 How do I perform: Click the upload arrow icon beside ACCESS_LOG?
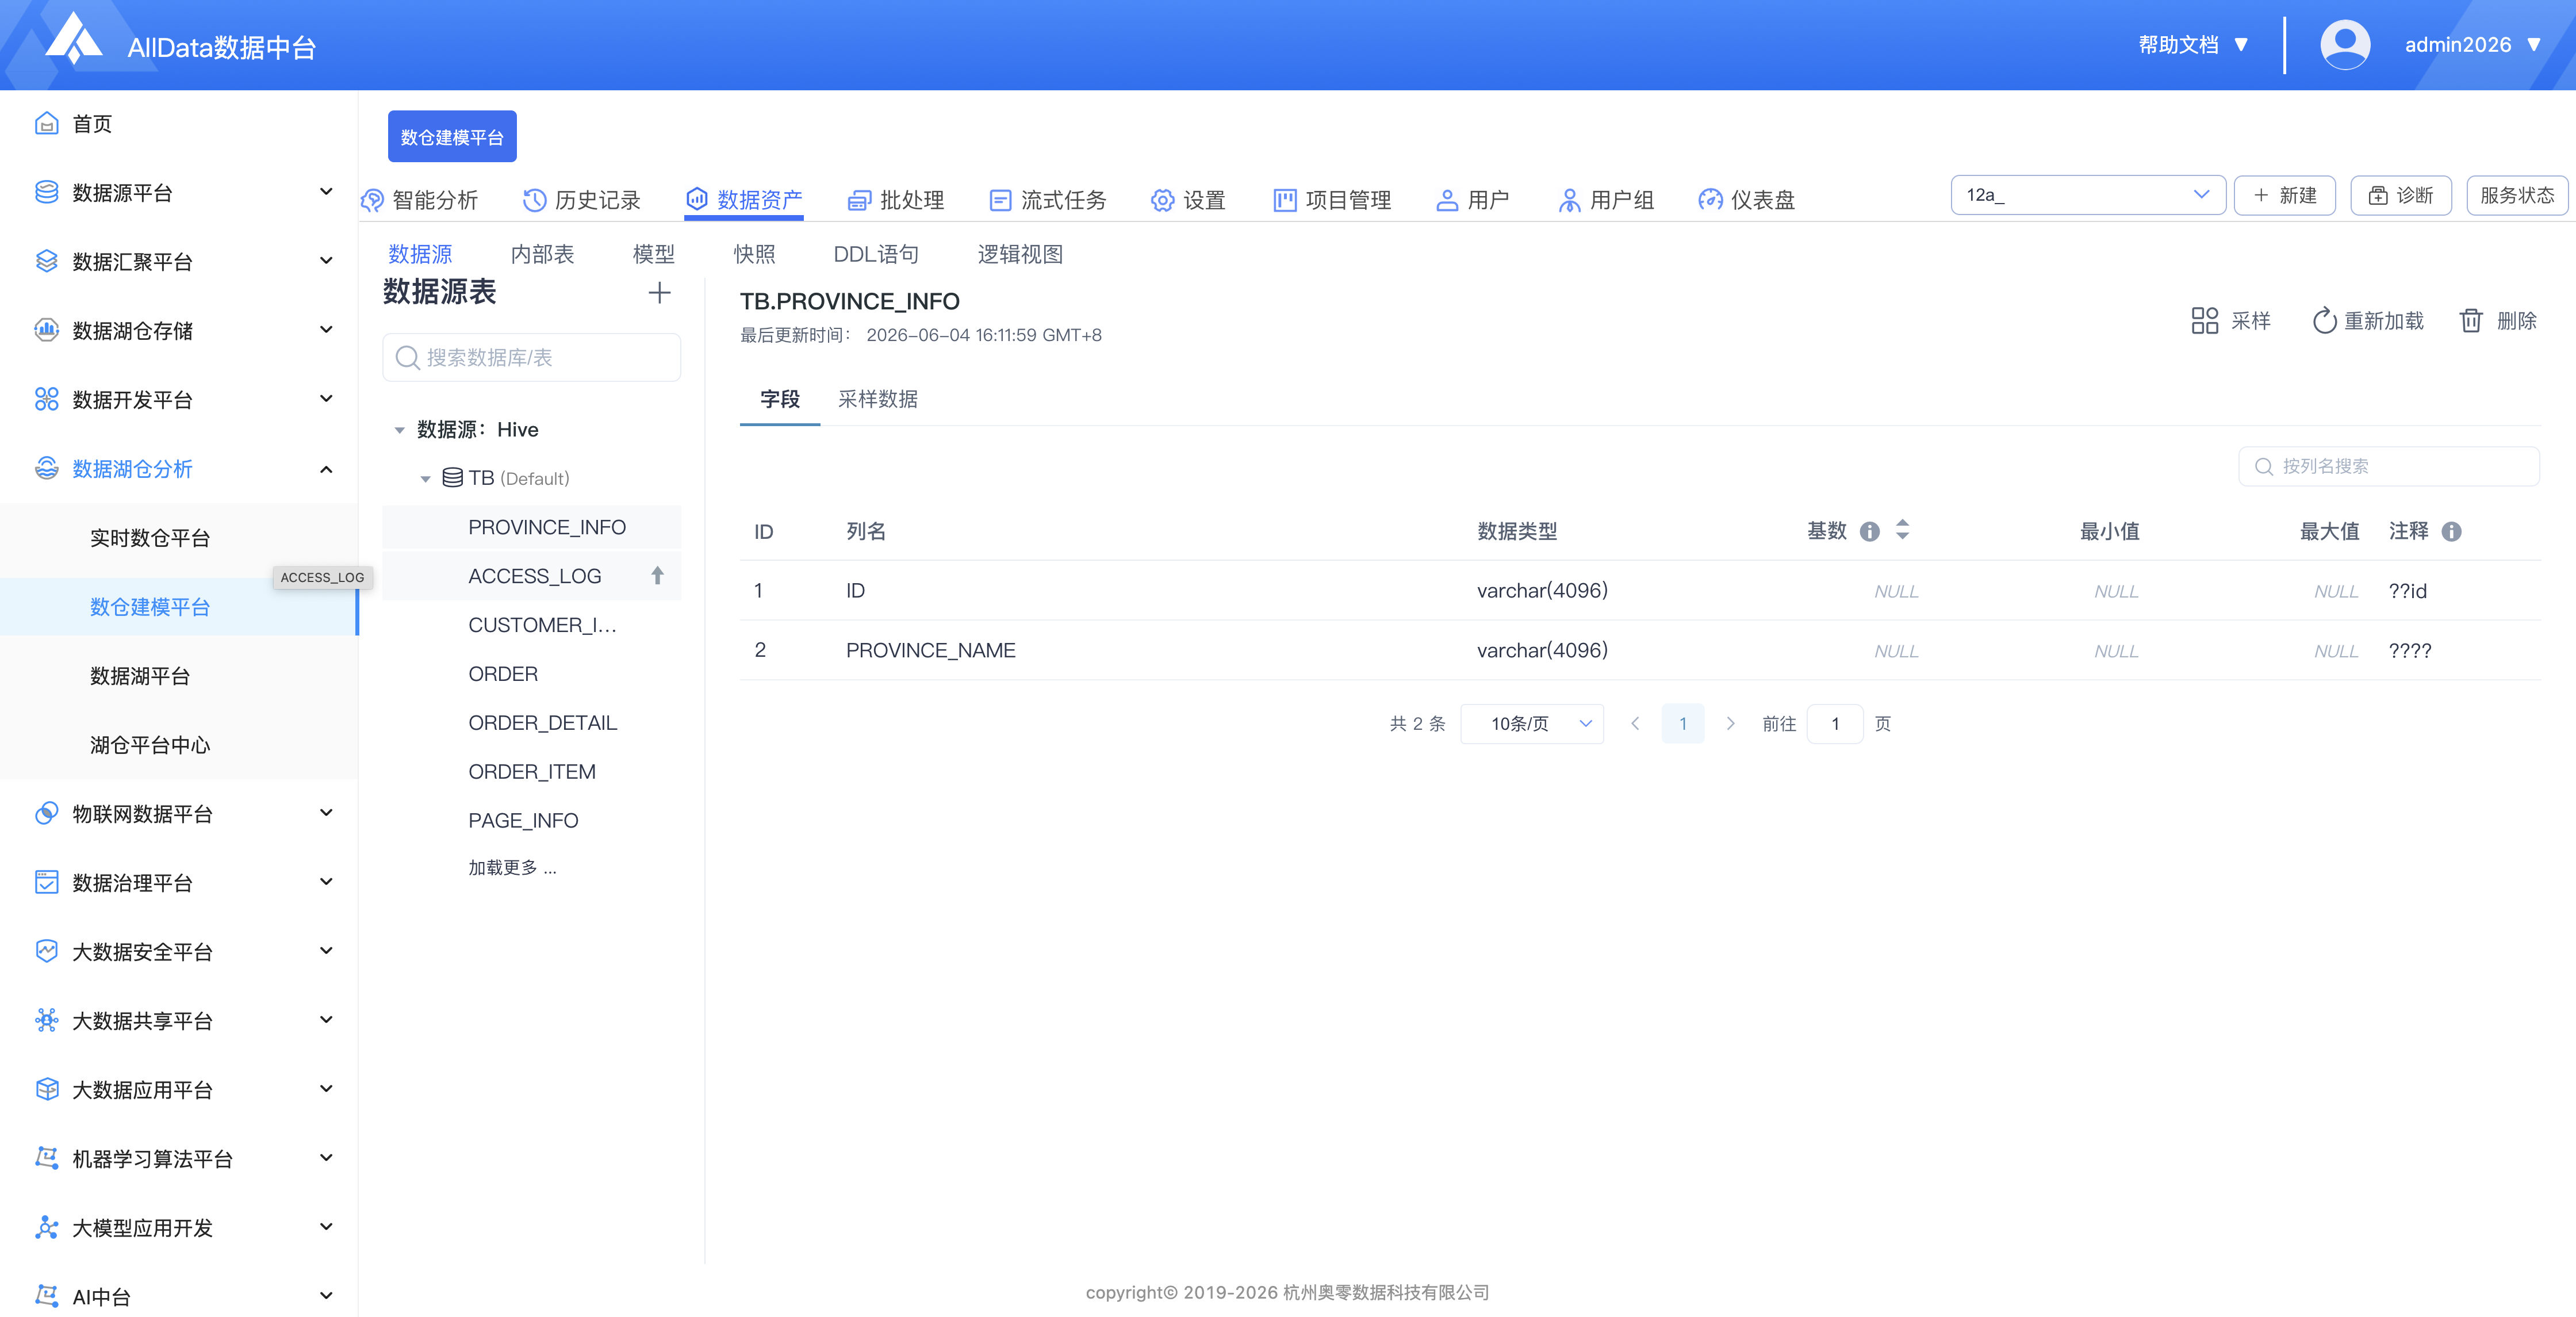pos(657,575)
